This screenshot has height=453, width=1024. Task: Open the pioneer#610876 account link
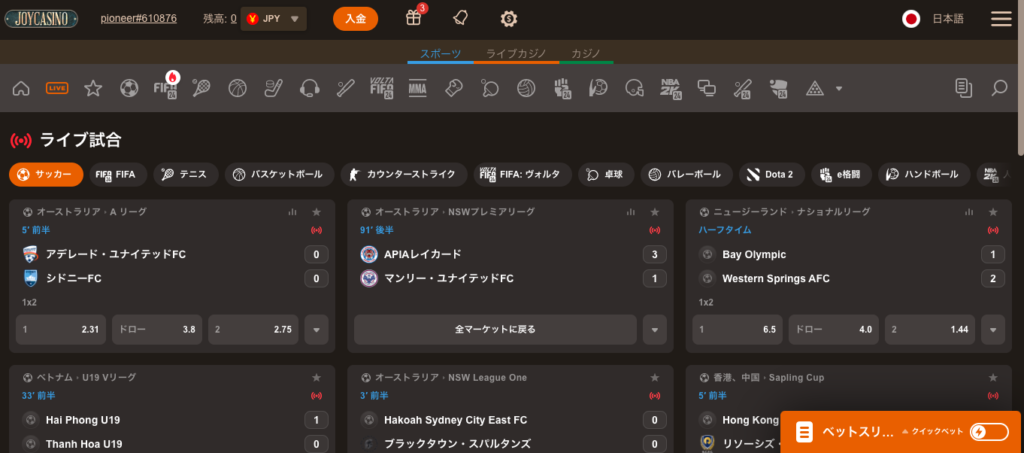pos(138,18)
